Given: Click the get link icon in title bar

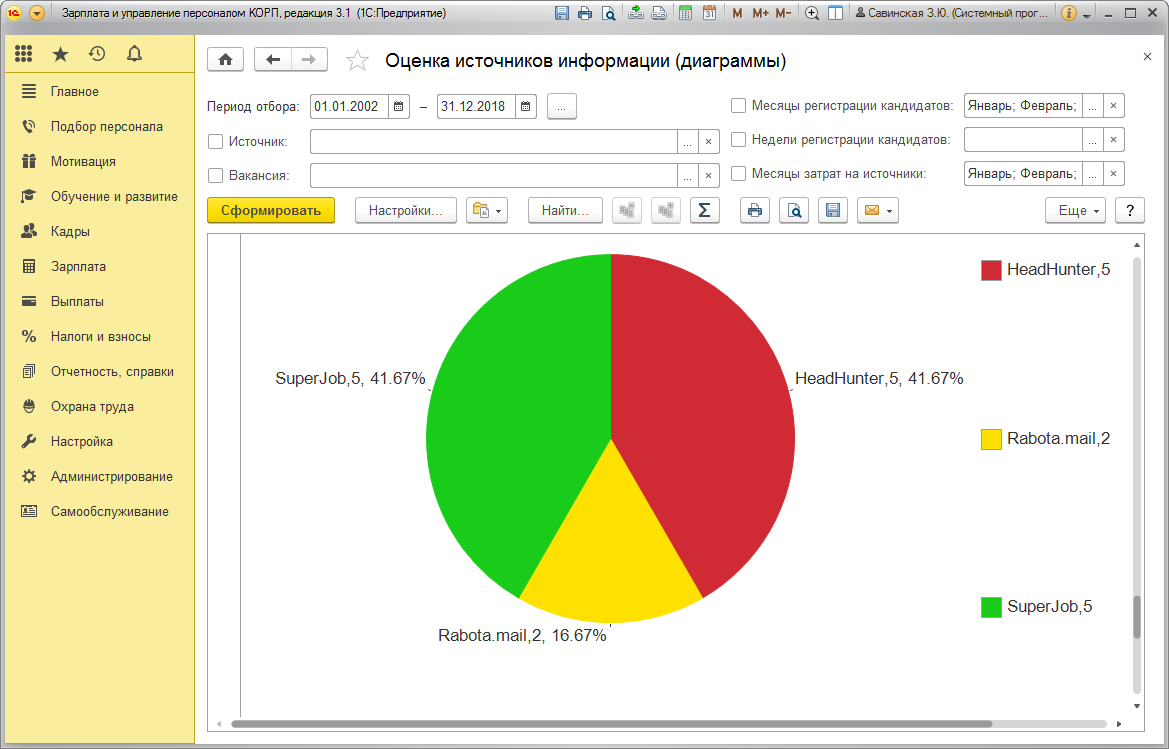Looking at the screenshot, I should tap(636, 13).
